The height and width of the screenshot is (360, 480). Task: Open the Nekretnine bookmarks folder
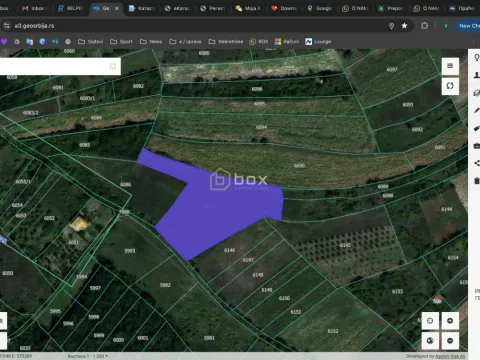pos(226,42)
